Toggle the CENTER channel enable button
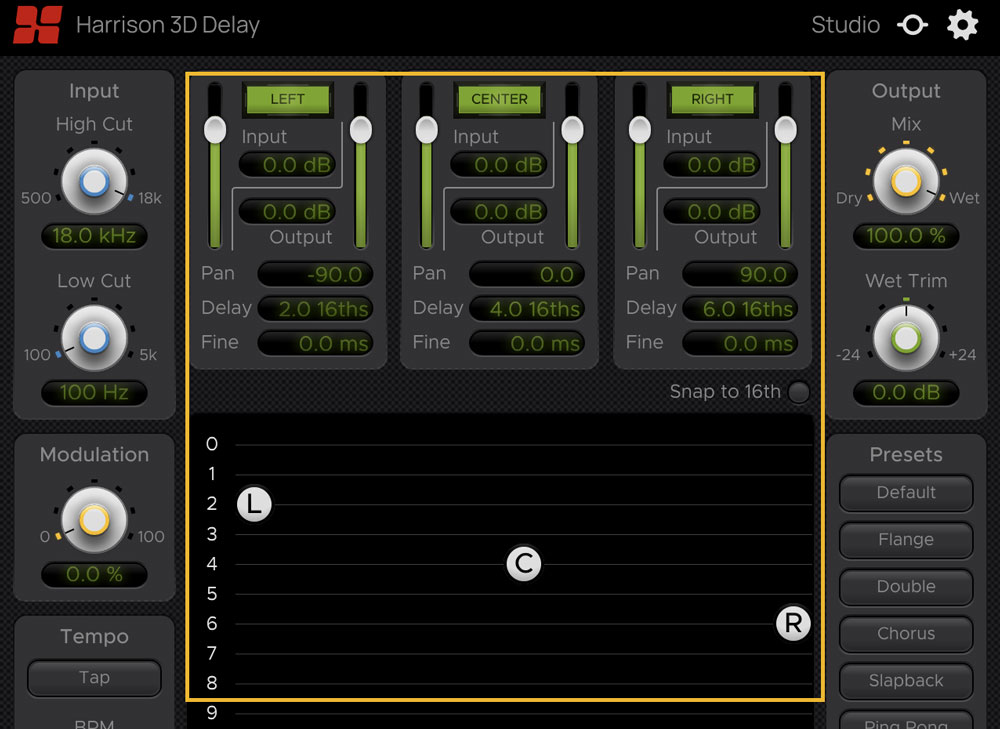The image size is (1000, 729). tap(499, 99)
